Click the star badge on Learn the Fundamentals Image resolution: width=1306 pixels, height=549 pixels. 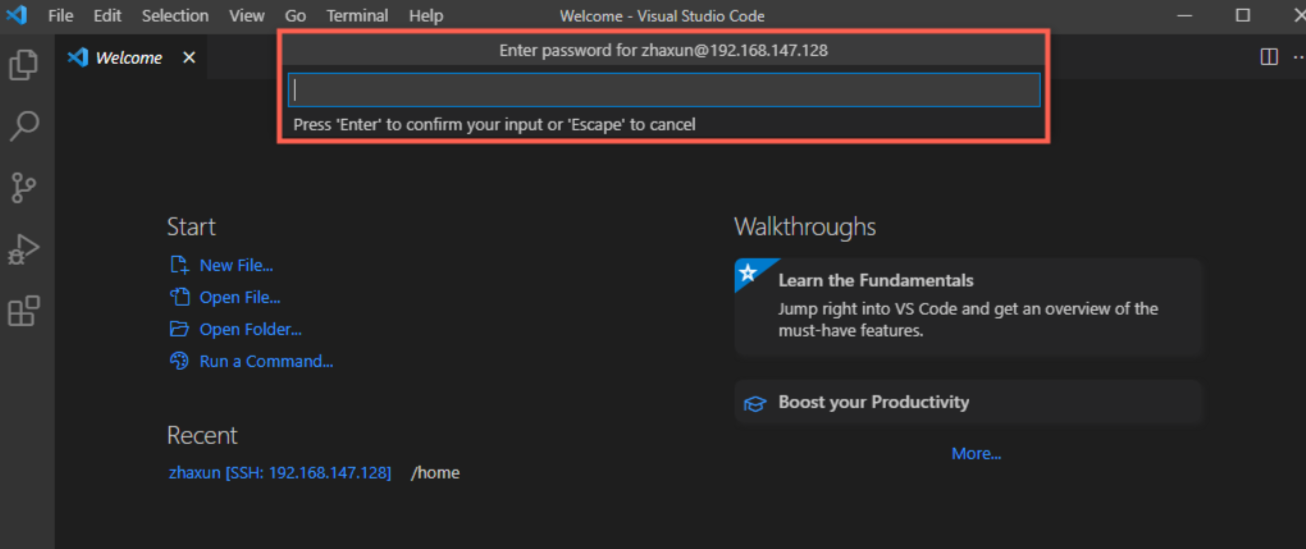747,272
